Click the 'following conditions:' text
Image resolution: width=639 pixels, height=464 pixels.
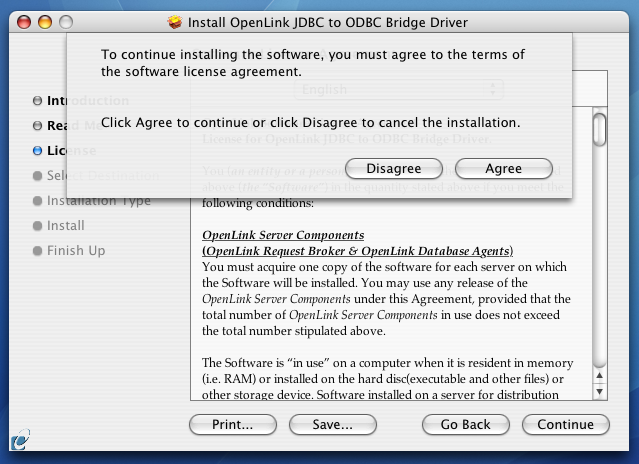(x=258, y=203)
